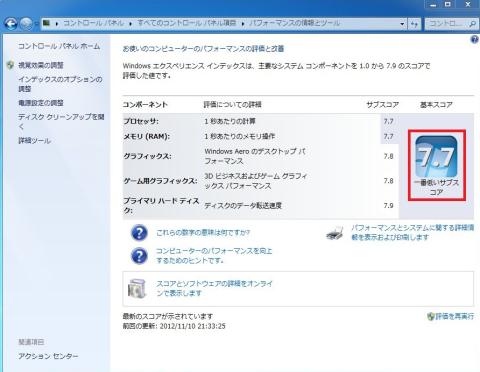Open コントロール パネル ホーム link
This screenshot has height=372, width=480.
[x=59, y=46]
